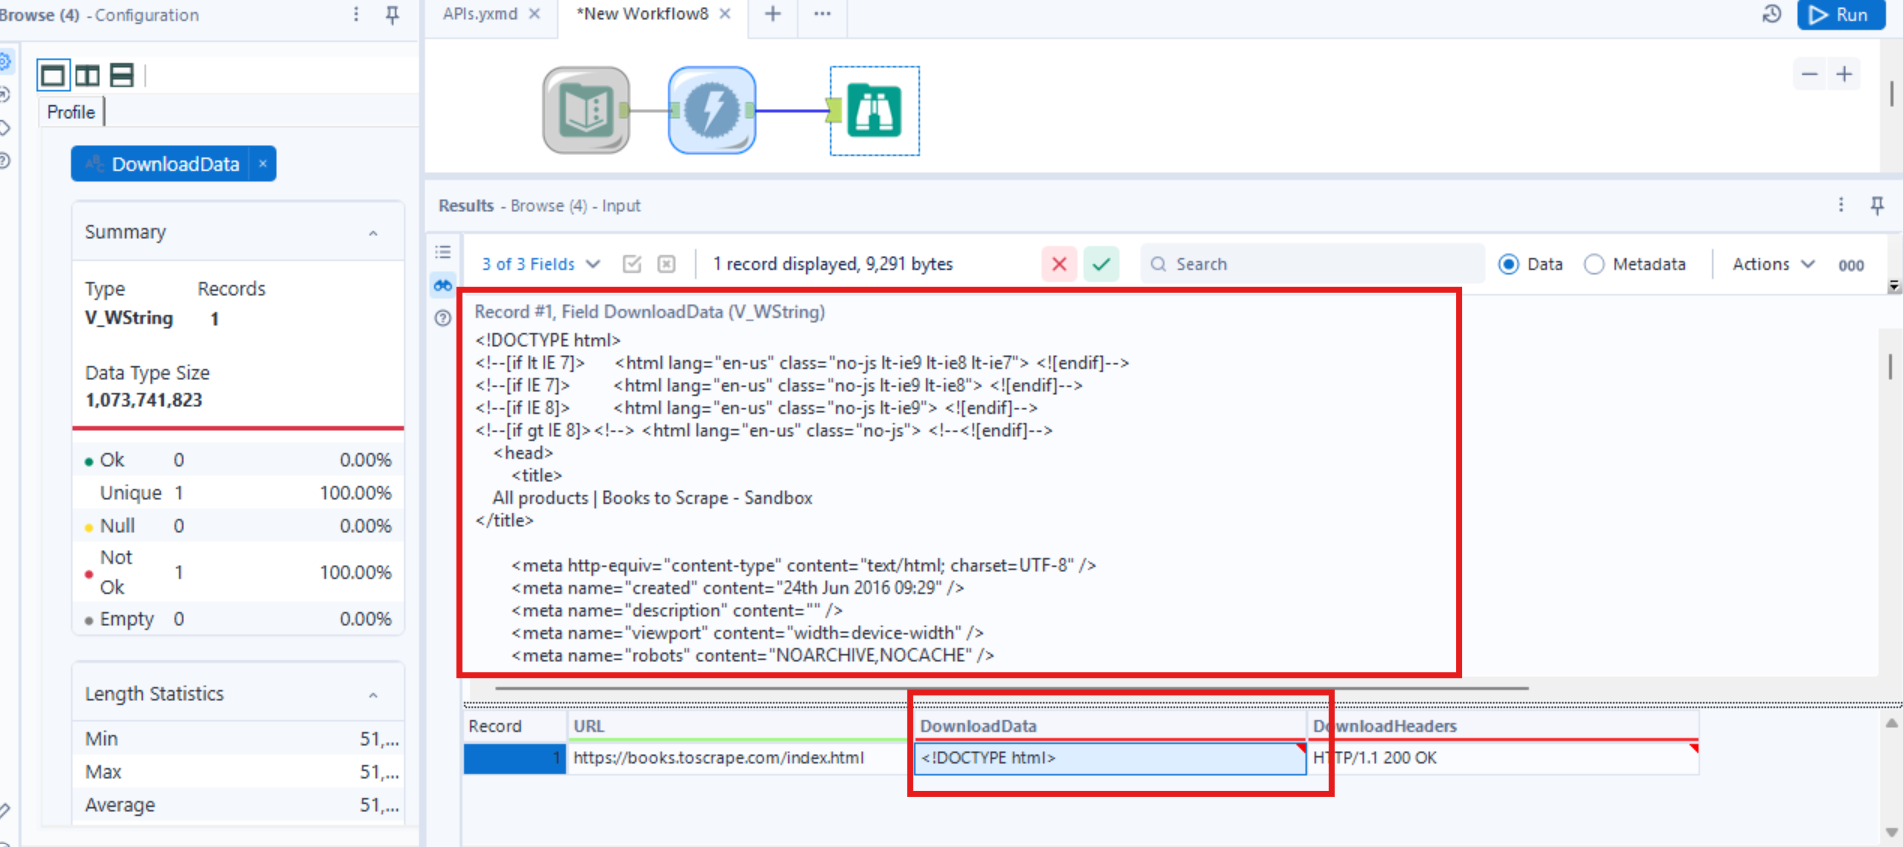Image resolution: width=1903 pixels, height=847 pixels.
Task: Zoom in canvas with plus icon
Action: pos(1844,74)
